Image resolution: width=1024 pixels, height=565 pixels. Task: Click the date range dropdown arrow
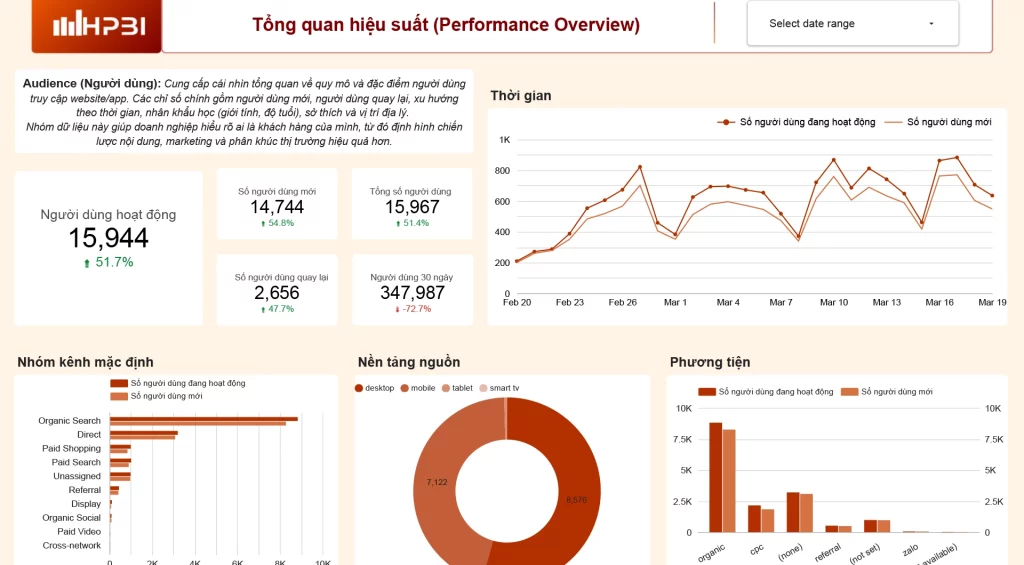(x=931, y=24)
